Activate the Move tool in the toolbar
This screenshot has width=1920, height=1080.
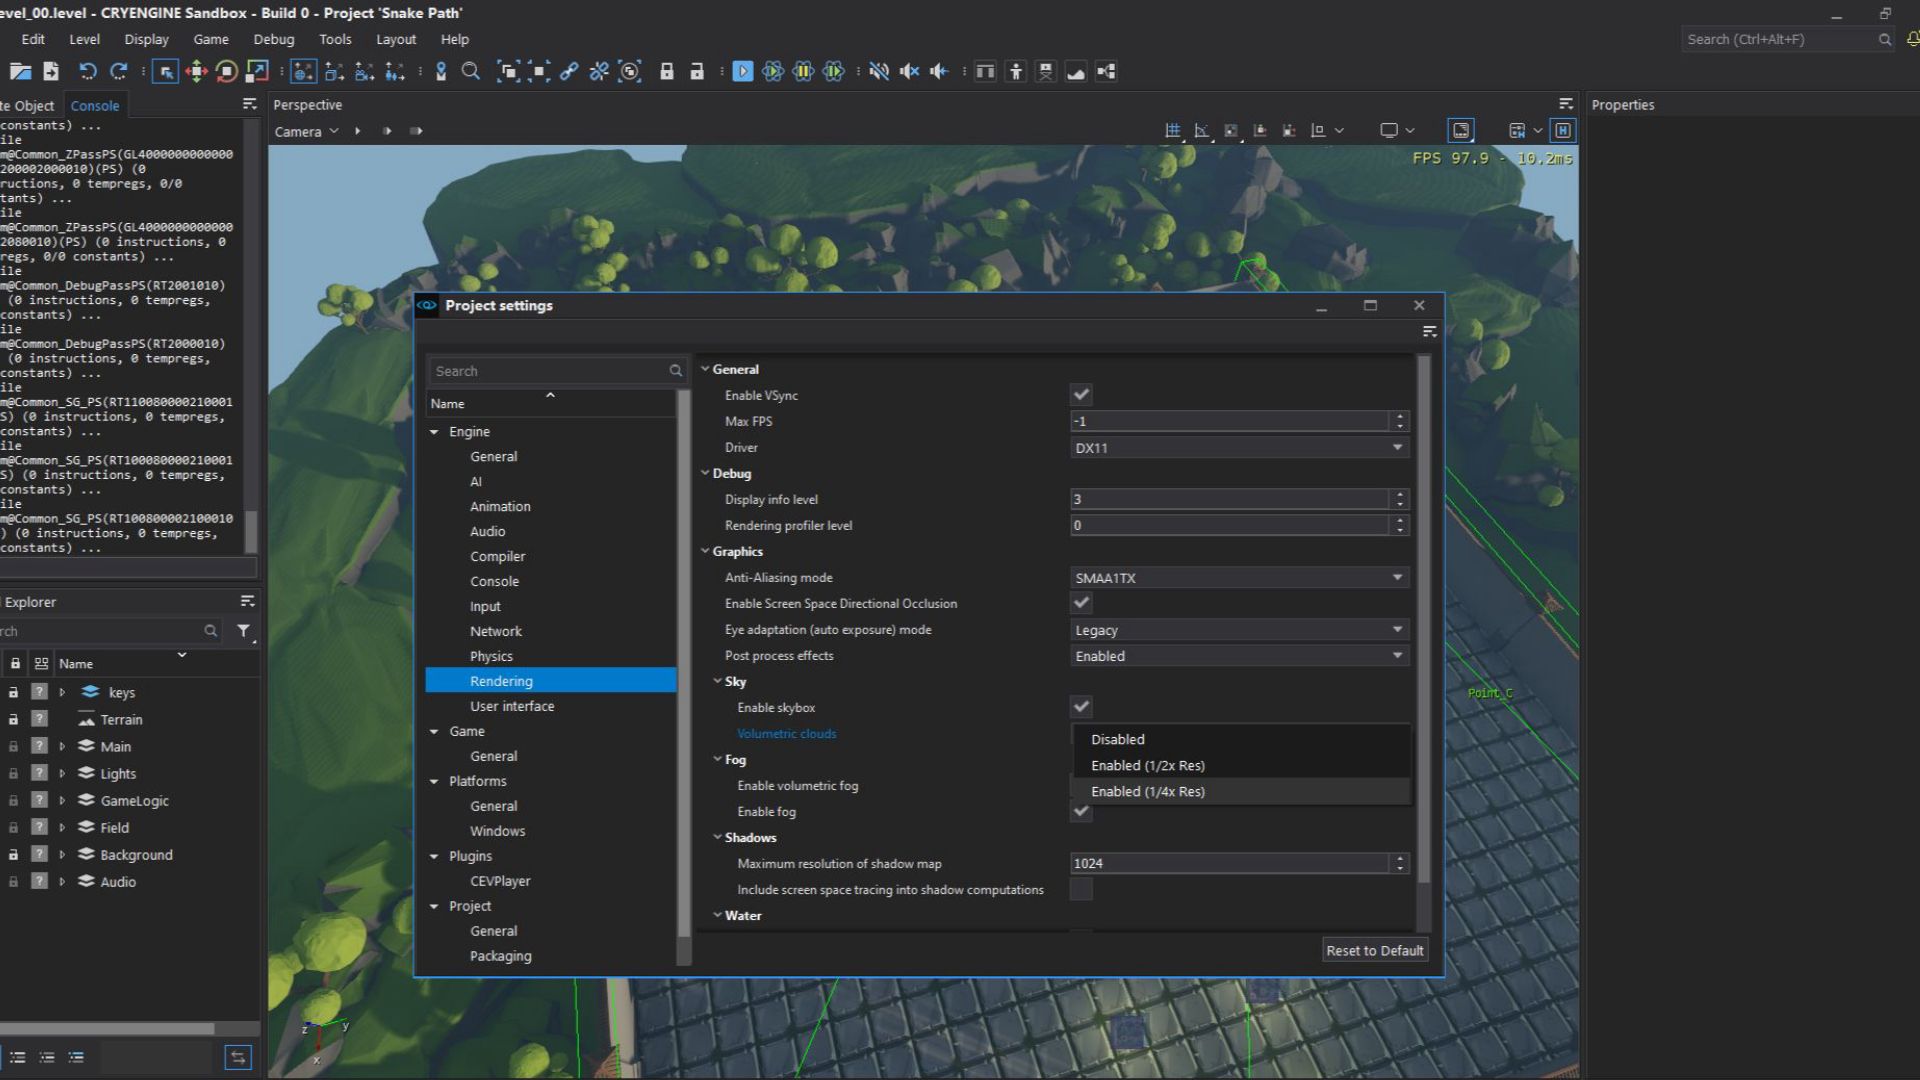pos(196,71)
